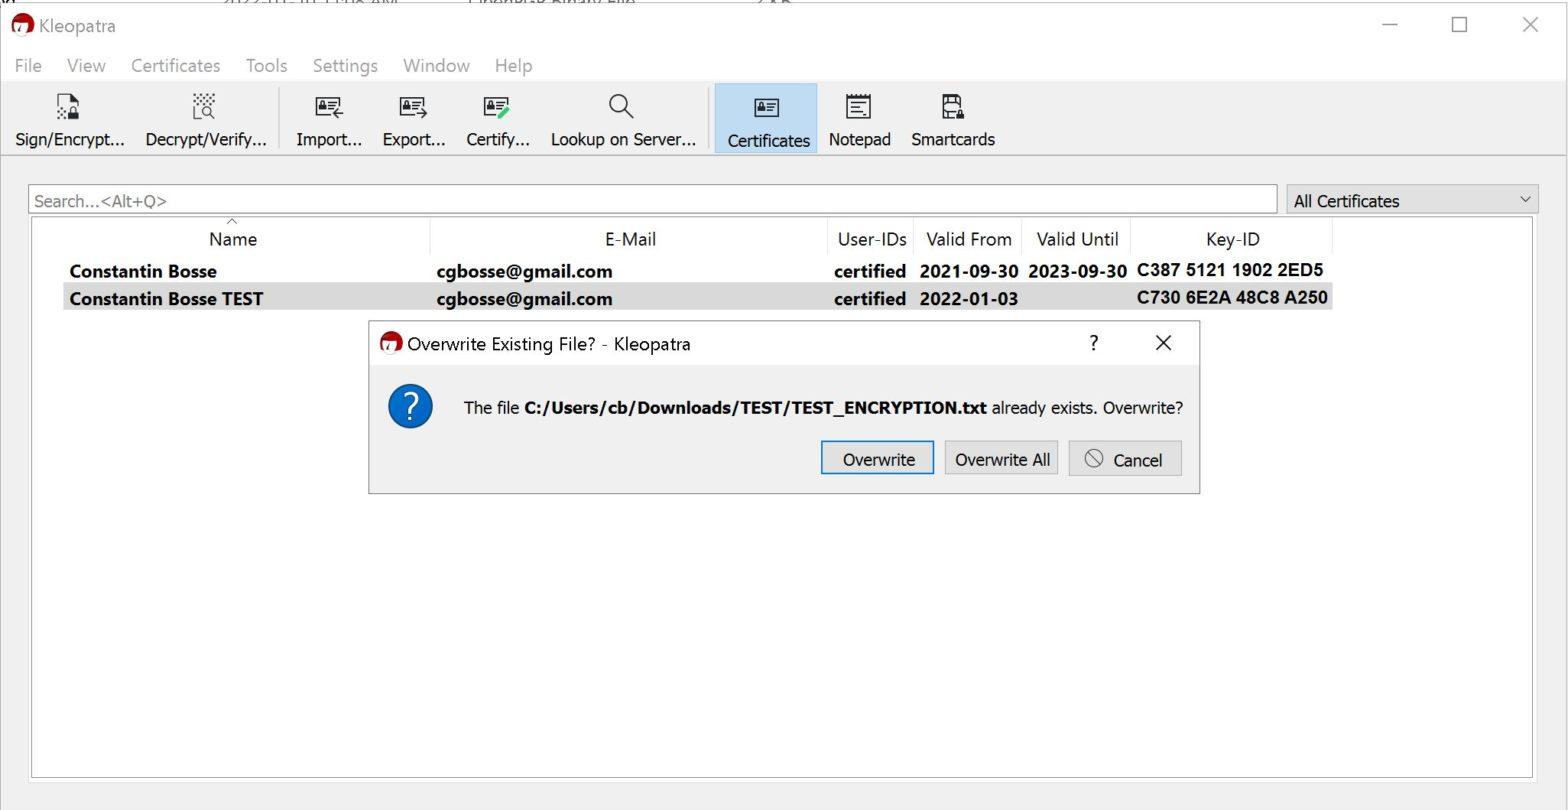Click the Overwrite button
1568x810 pixels.
877,458
